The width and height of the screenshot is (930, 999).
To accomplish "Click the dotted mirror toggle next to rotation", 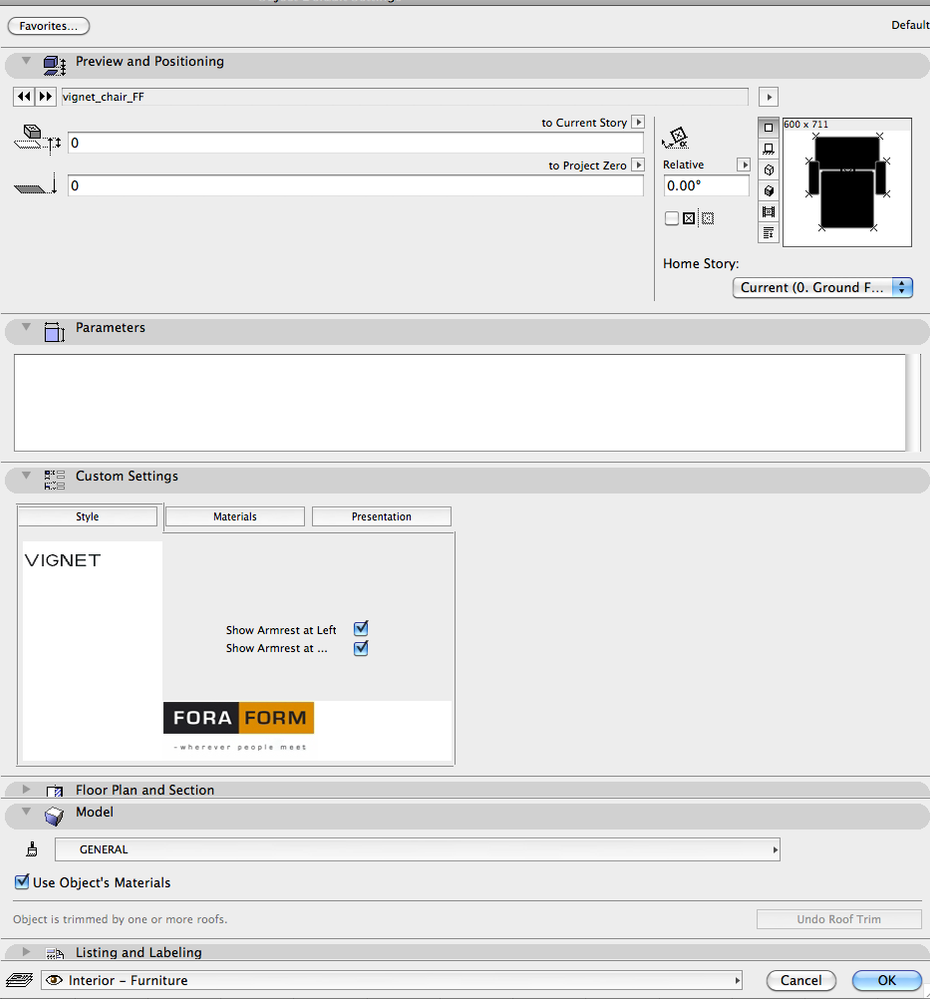I will tap(707, 218).
